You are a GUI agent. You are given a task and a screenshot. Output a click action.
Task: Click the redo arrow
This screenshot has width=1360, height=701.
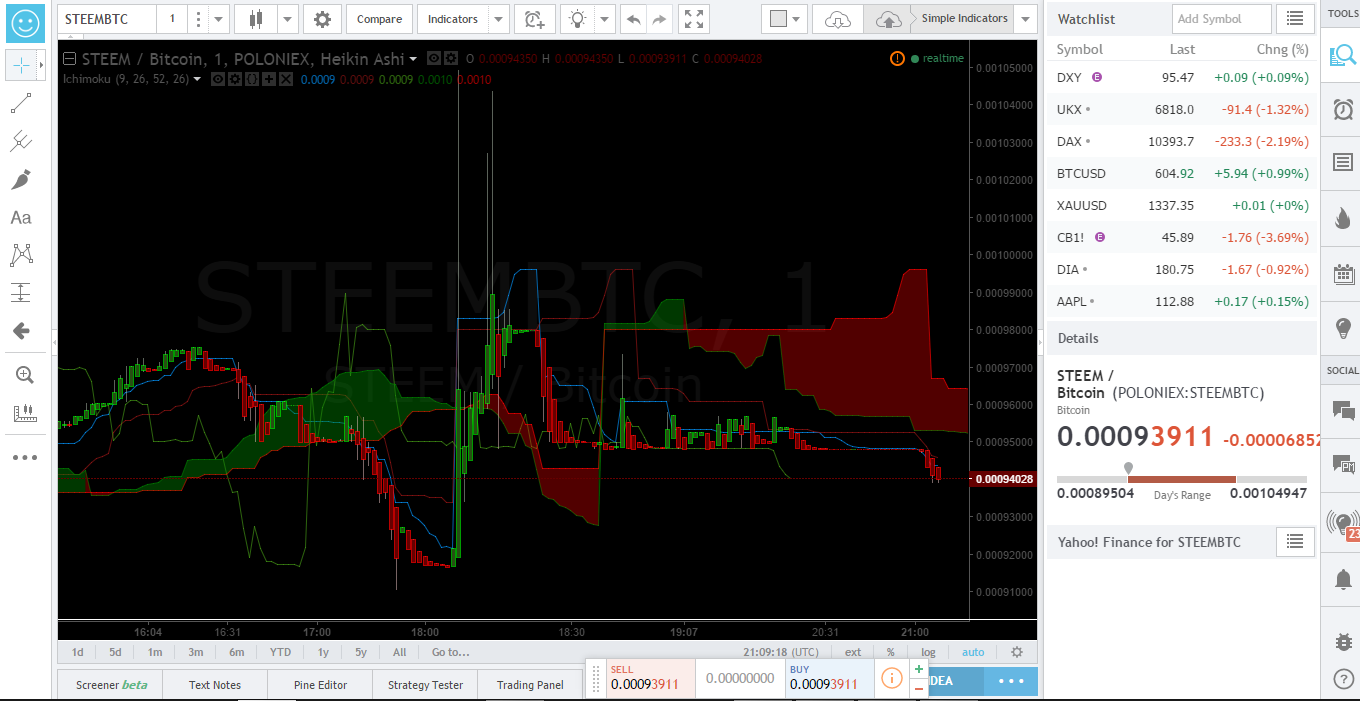(659, 19)
